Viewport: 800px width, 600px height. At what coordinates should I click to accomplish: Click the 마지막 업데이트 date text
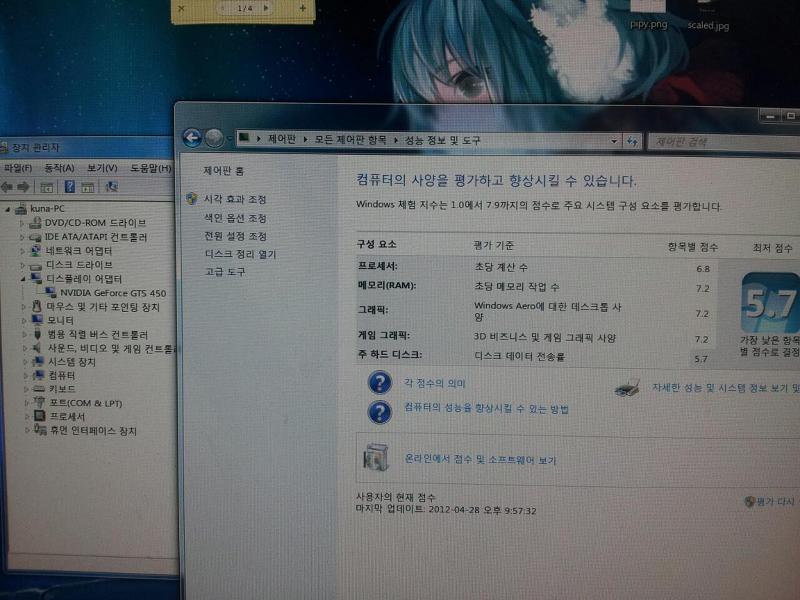click(446, 510)
